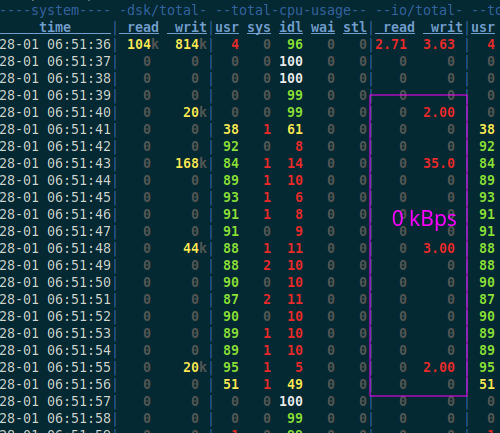Screen dimensions: 500x433
Task: Select idl value 100 at 06:51:57
Action: click(x=291, y=401)
